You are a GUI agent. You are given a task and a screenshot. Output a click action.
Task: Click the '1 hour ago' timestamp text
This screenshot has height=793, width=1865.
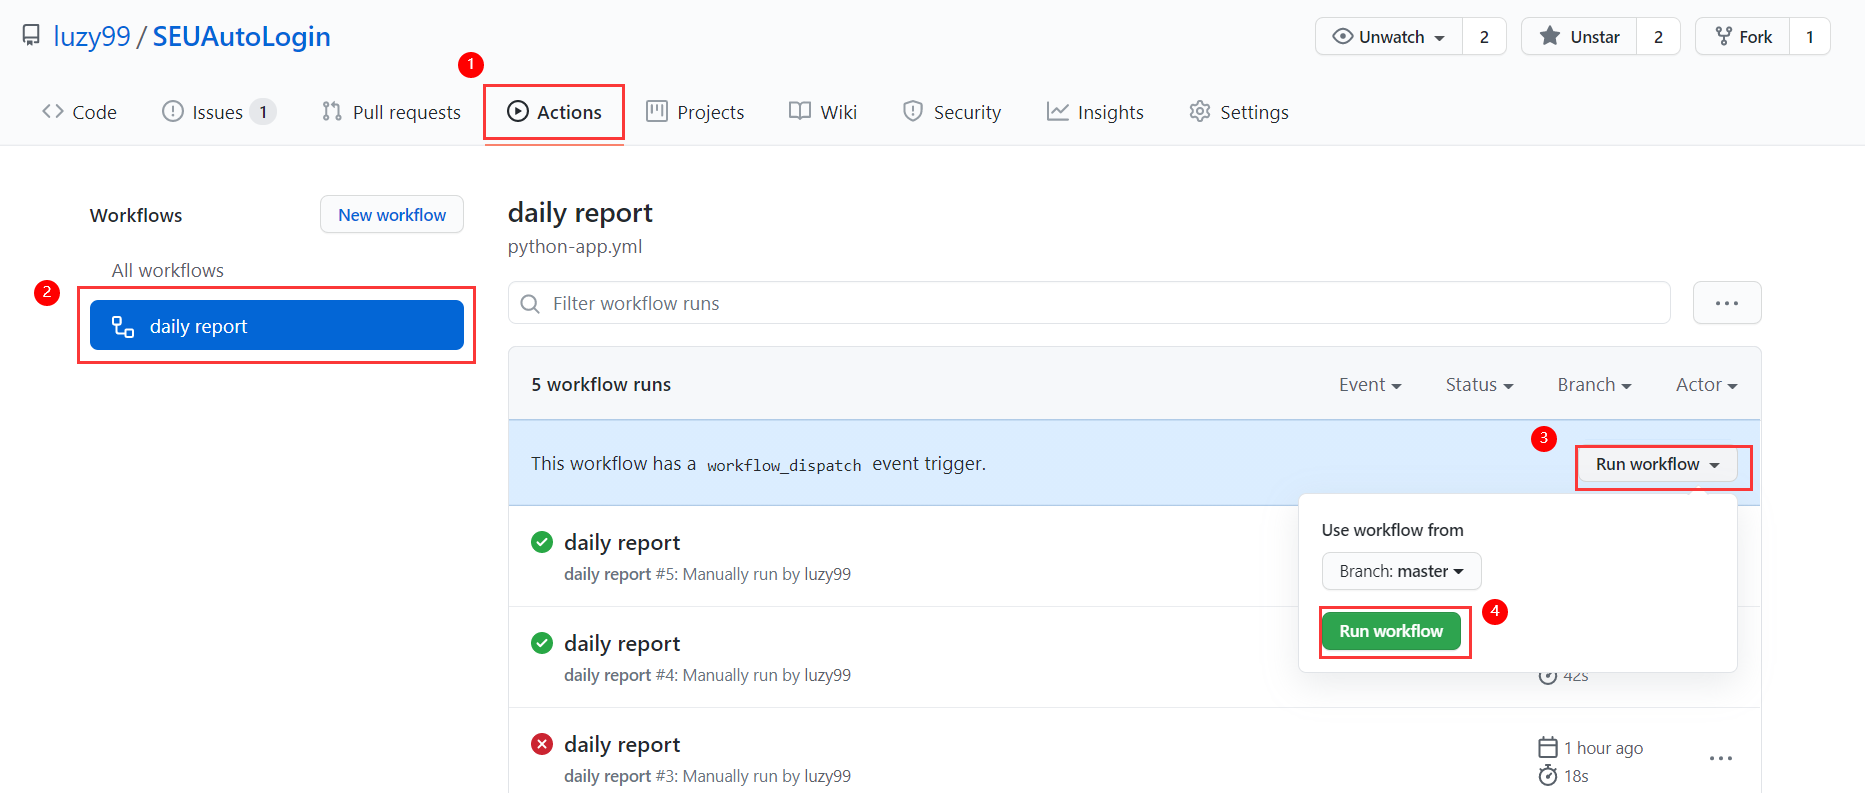[x=1604, y=748]
